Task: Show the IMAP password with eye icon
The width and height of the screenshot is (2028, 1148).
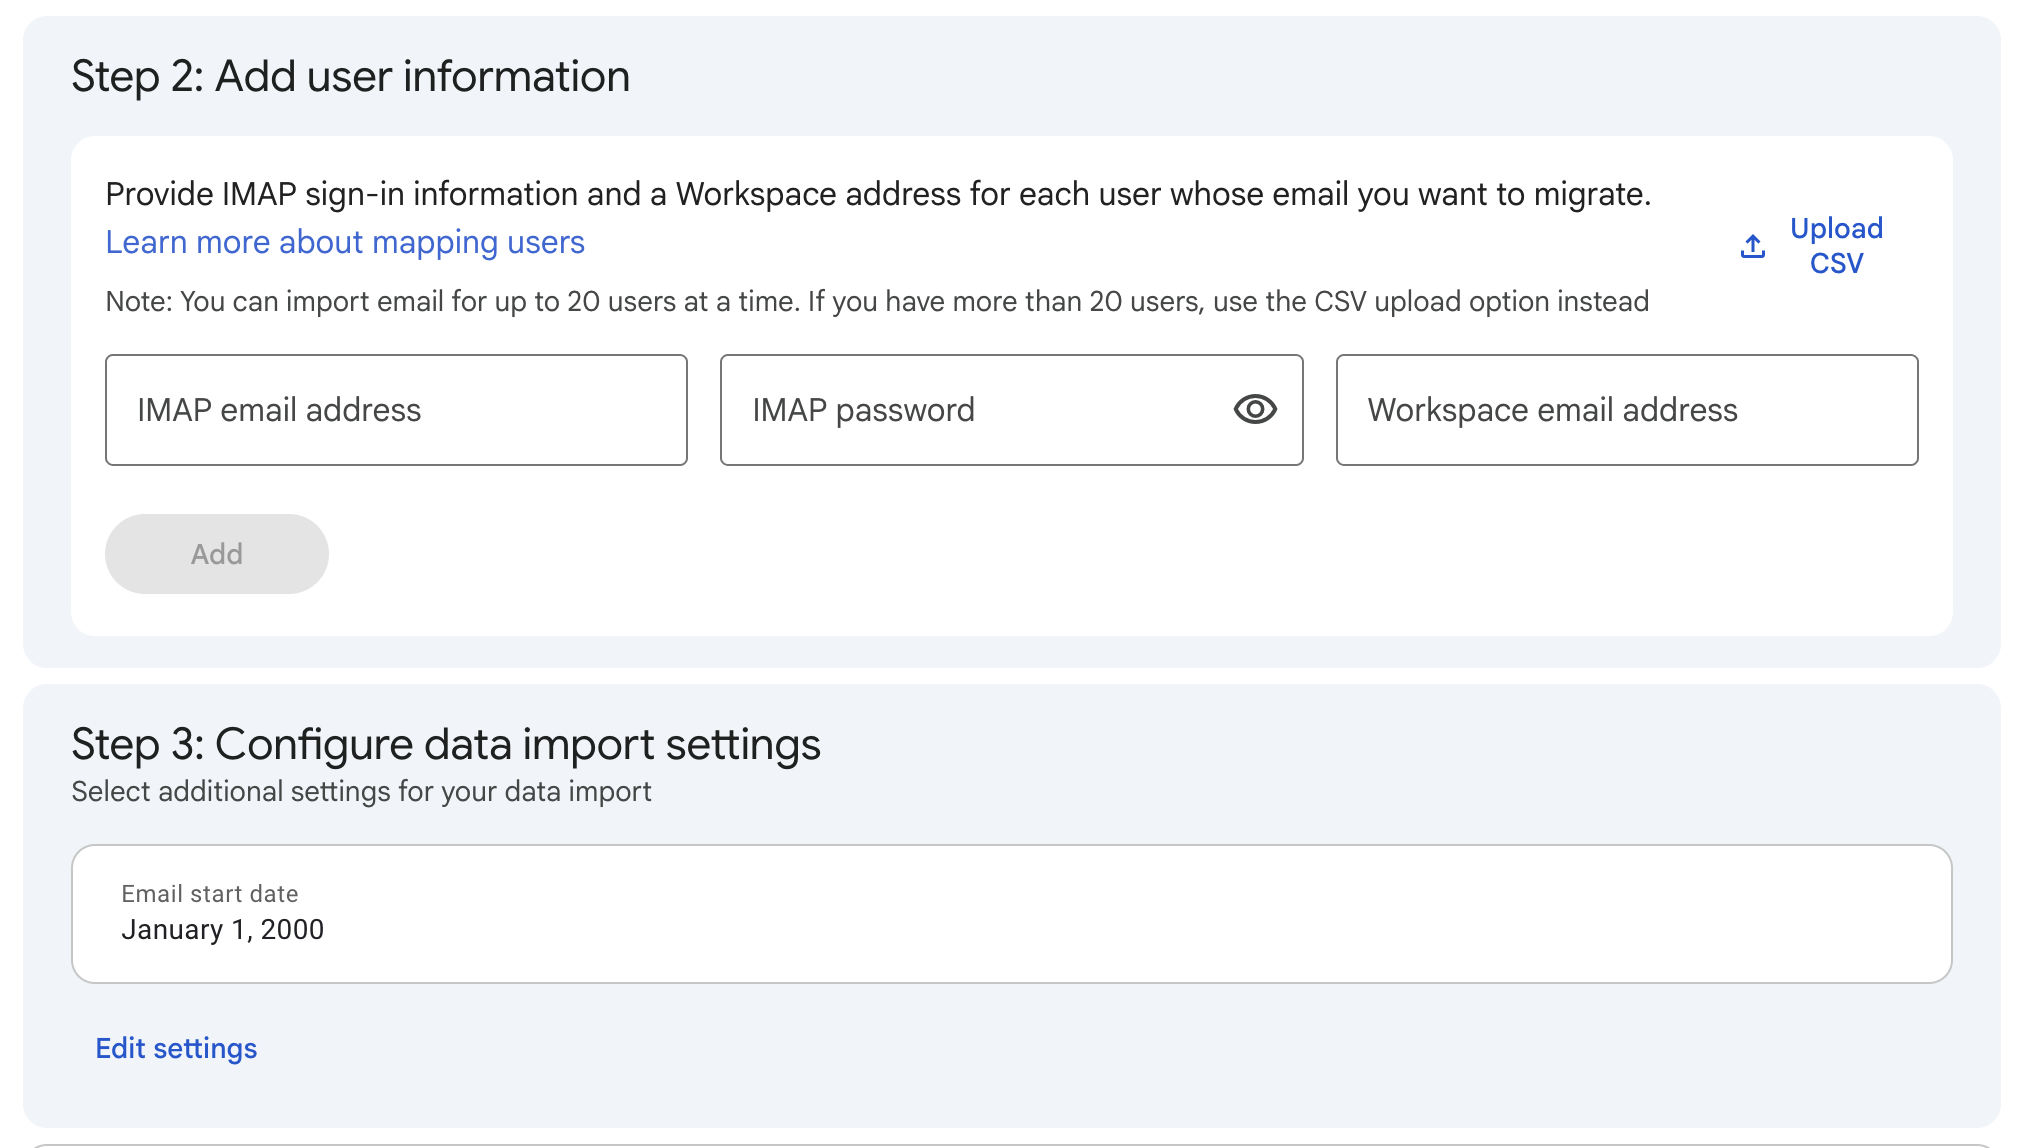Action: [1254, 409]
